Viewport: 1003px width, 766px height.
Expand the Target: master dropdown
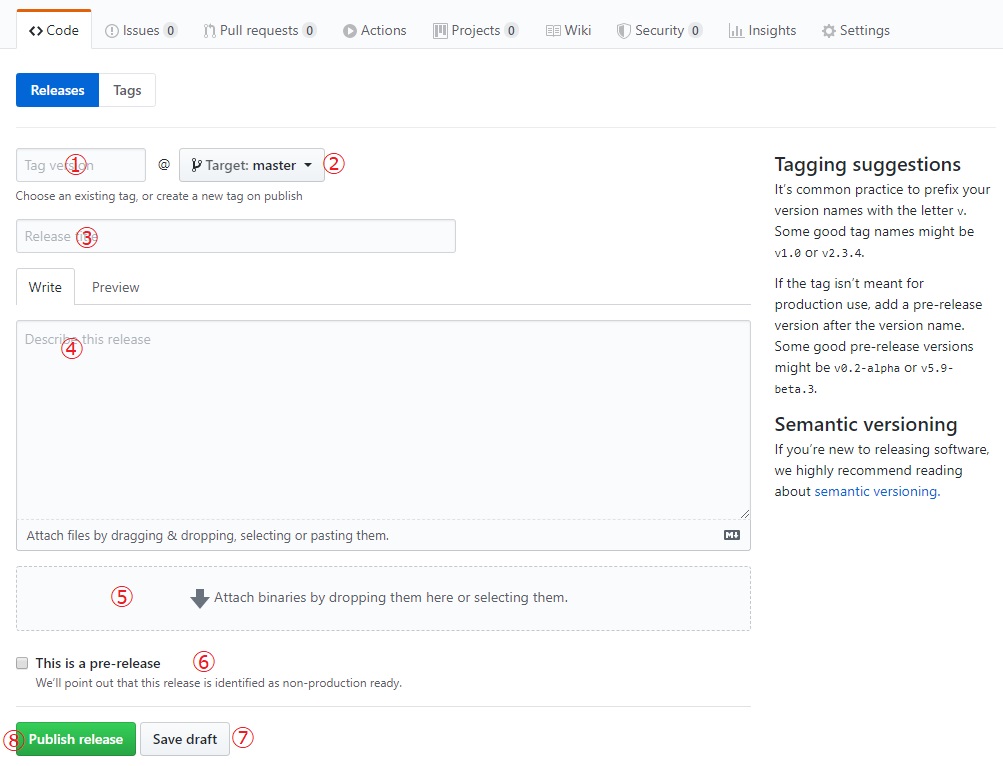point(252,165)
